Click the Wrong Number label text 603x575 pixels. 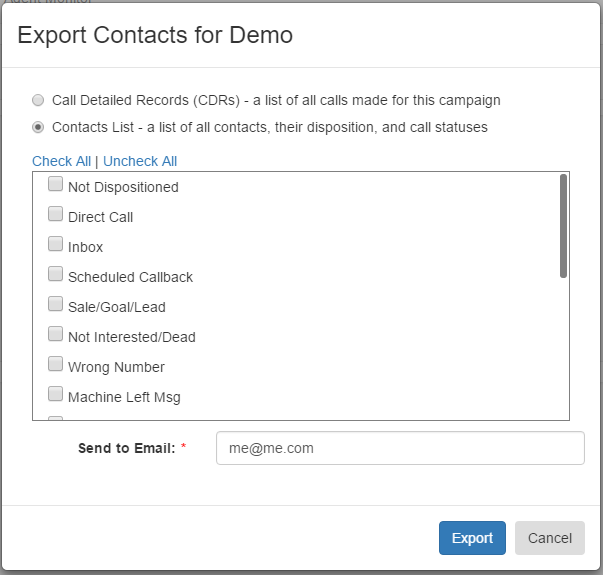(x=116, y=367)
